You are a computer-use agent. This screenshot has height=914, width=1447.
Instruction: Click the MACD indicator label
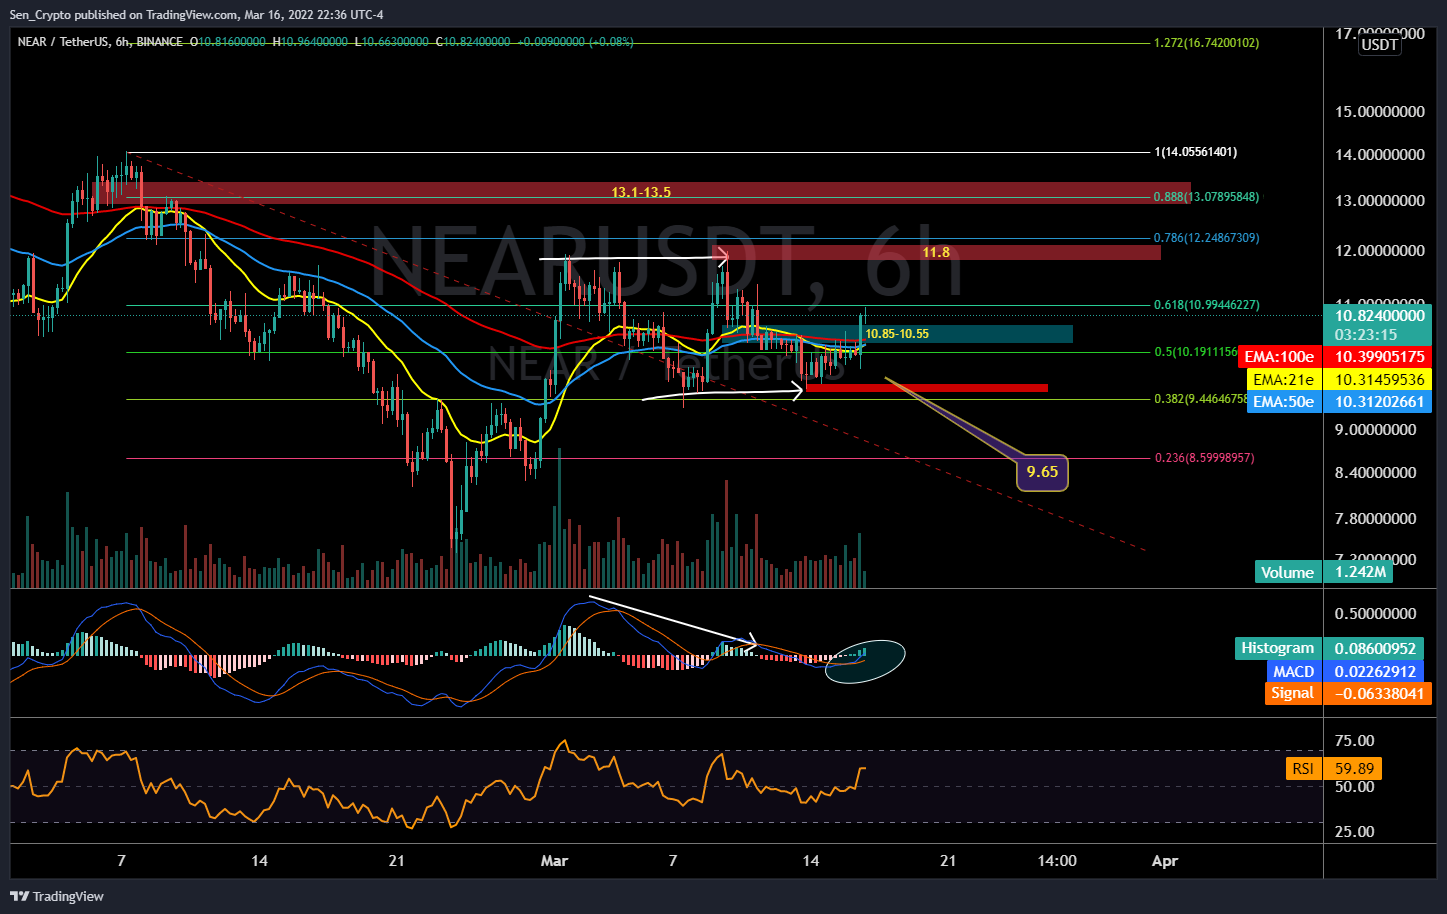tap(1293, 671)
